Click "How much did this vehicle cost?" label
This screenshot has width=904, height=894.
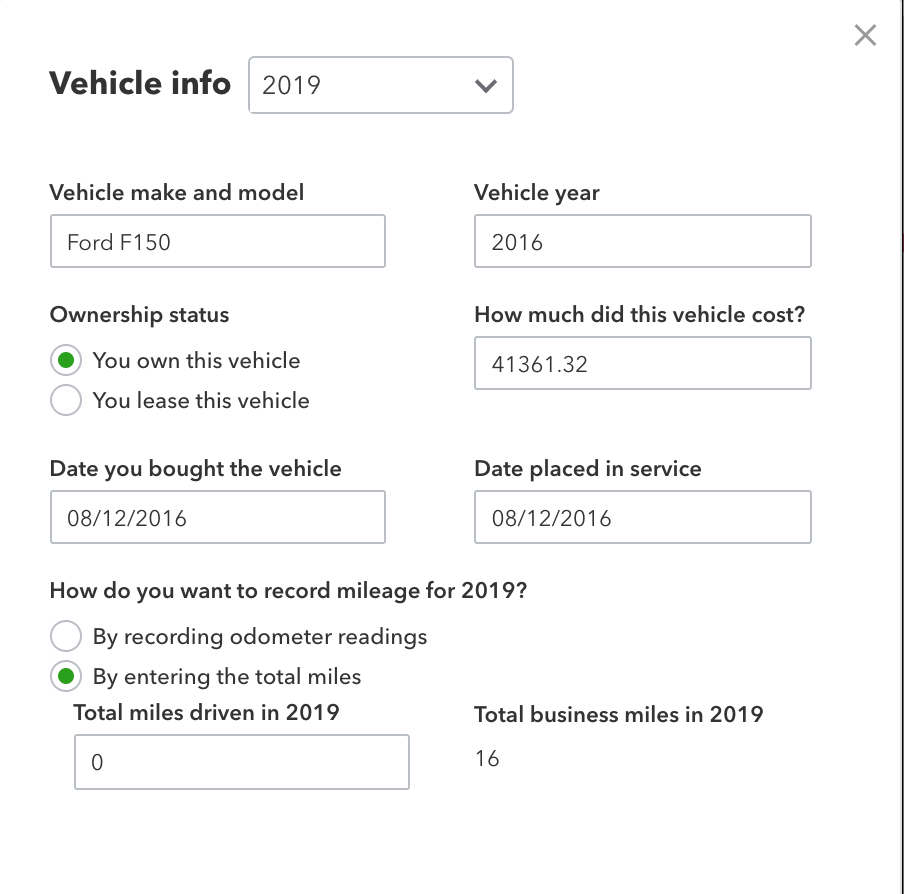click(639, 315)
